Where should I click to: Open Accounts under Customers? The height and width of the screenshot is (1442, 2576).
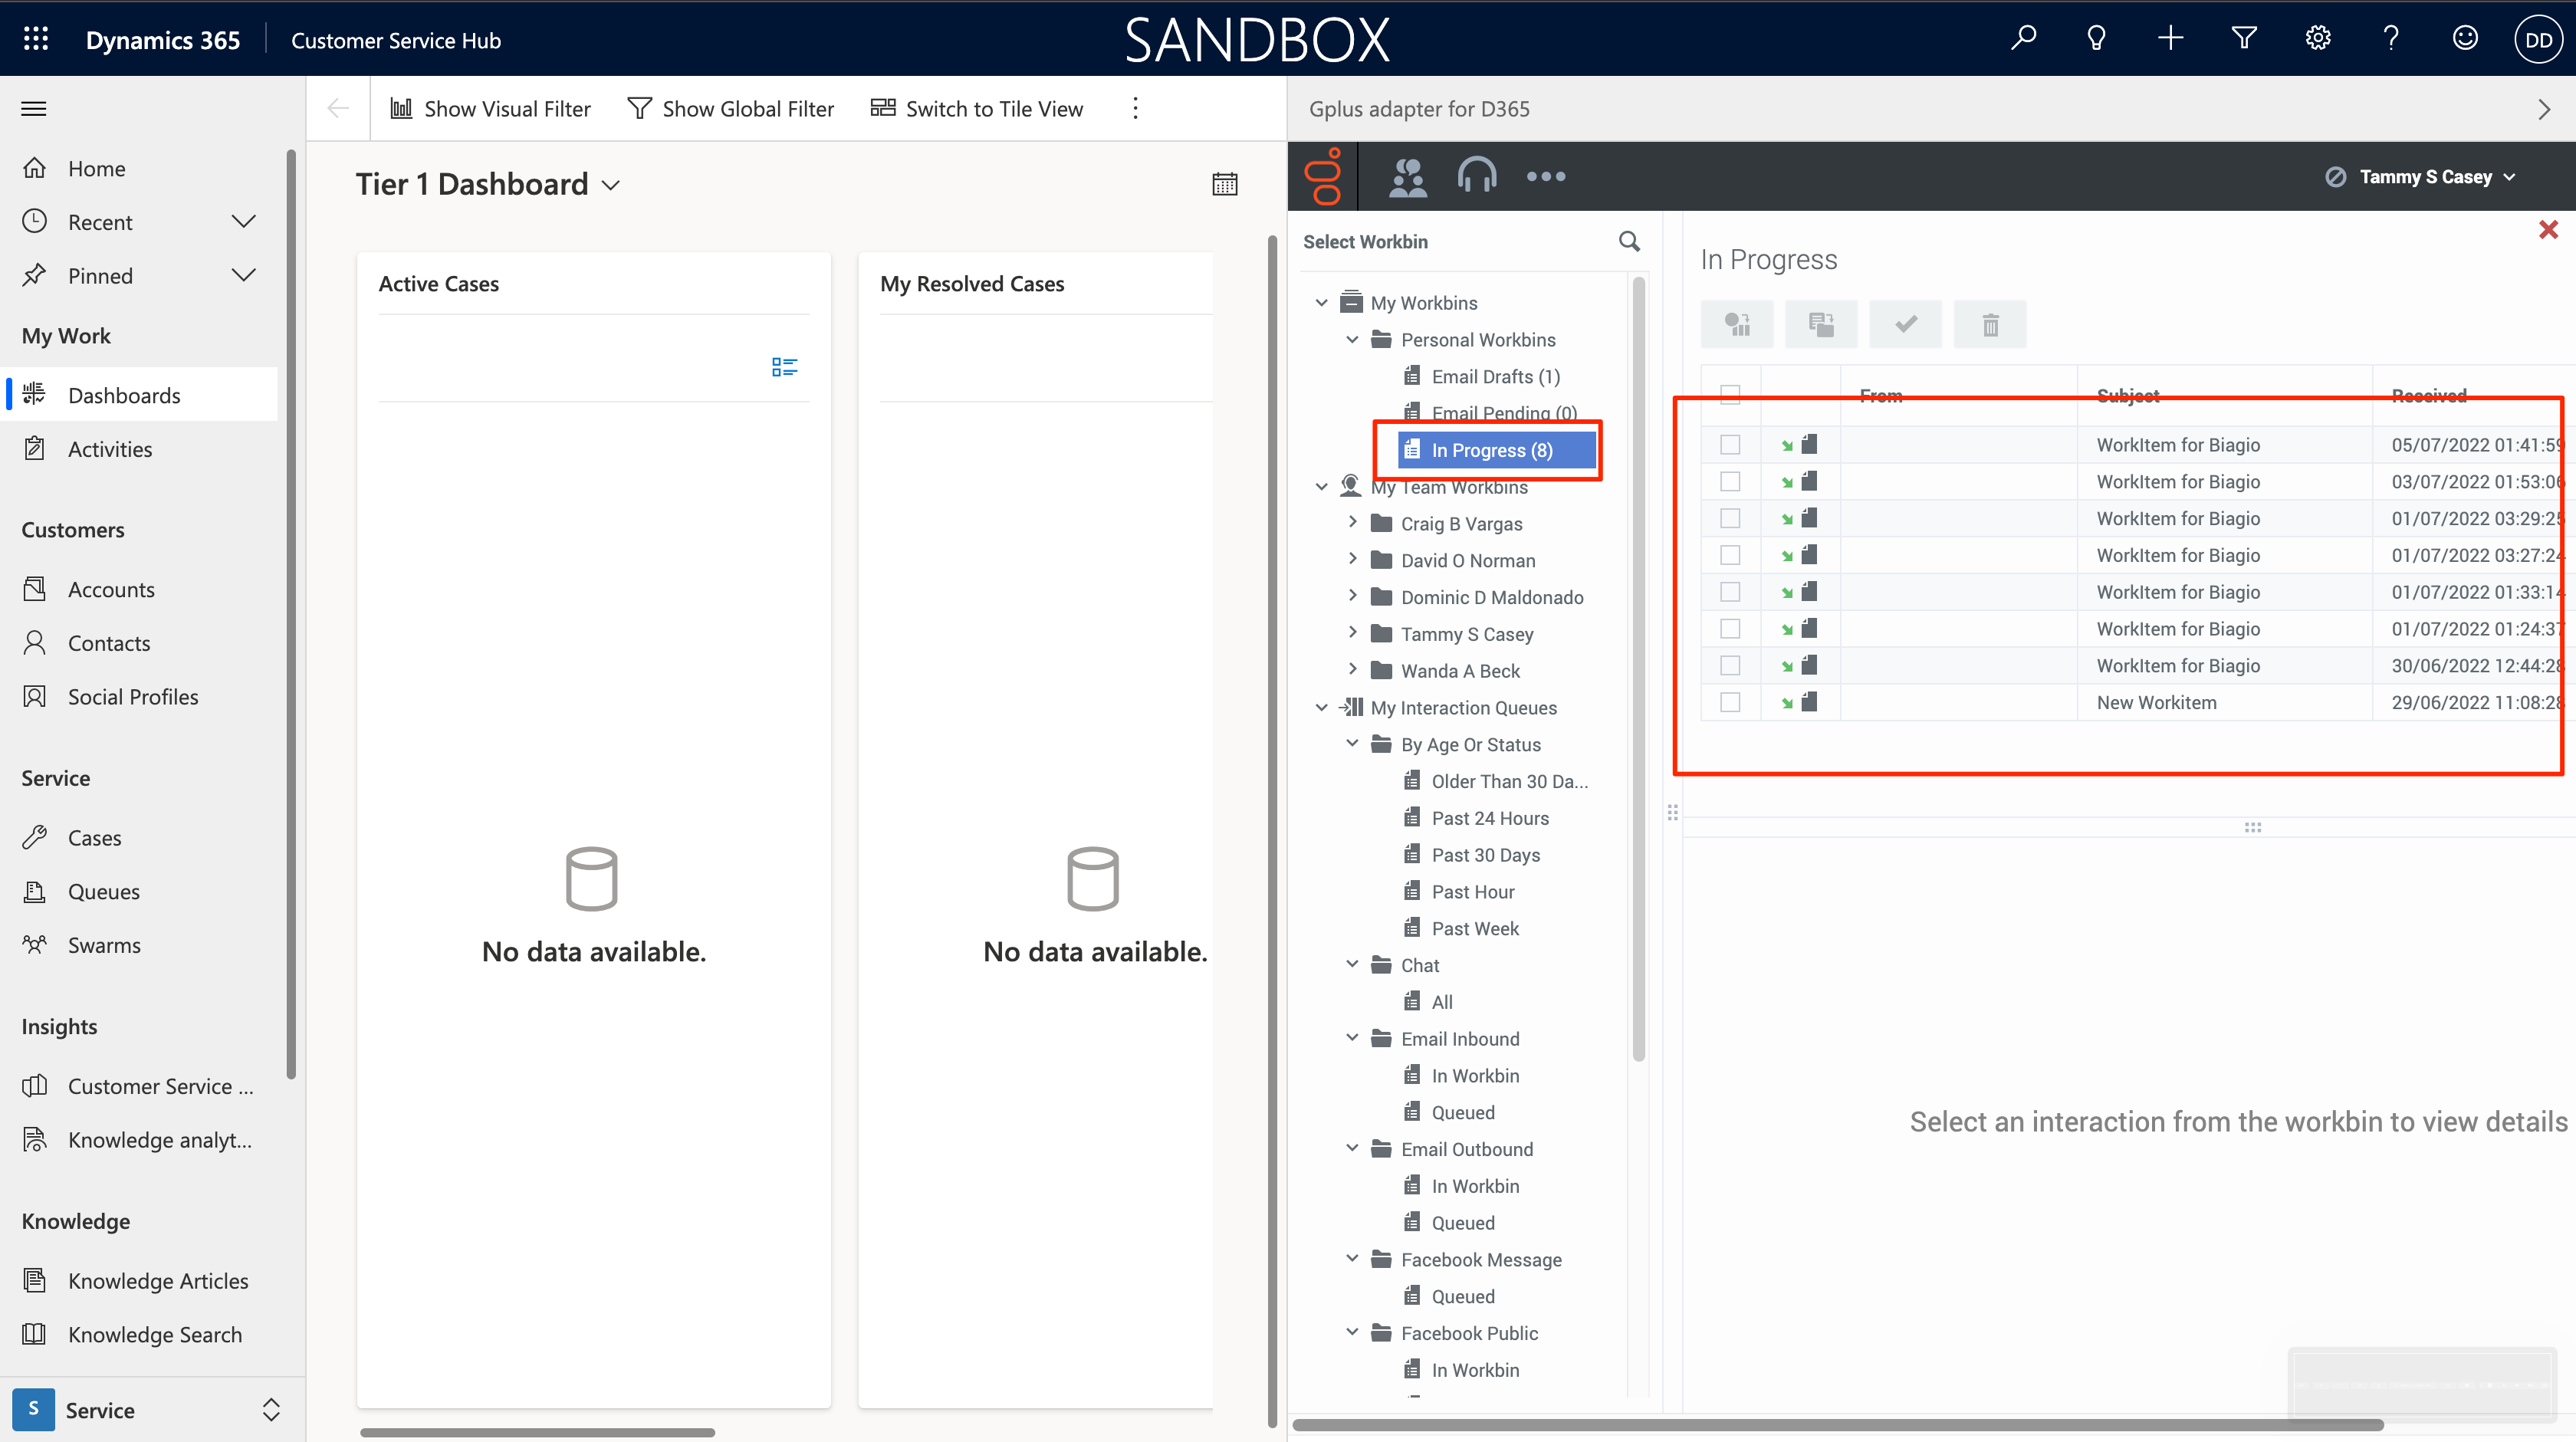[111, 589]
